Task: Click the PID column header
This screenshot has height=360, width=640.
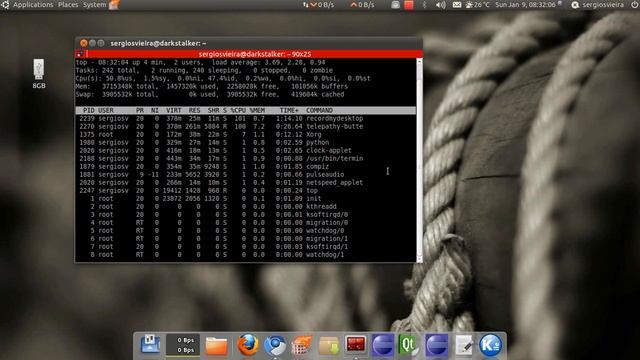Action: [89, 110]
